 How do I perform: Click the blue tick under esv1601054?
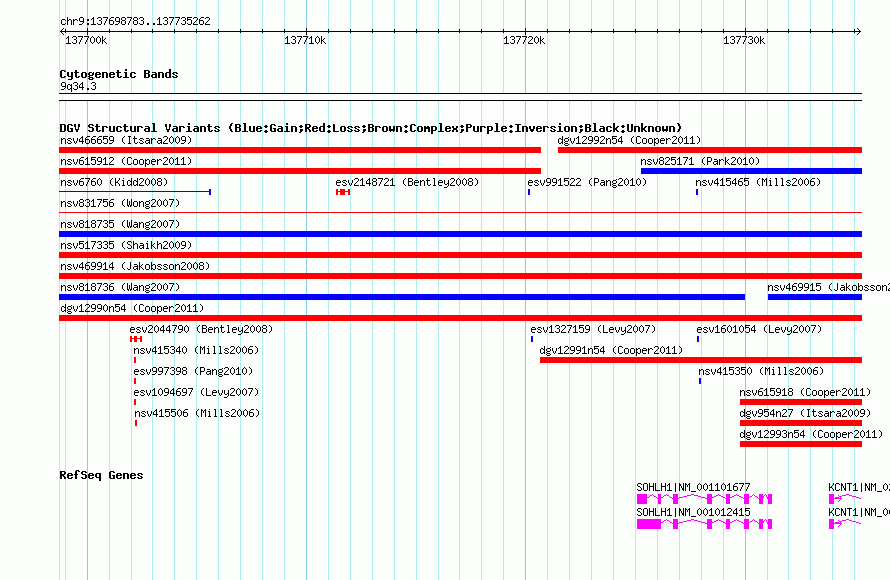point(698,339)
